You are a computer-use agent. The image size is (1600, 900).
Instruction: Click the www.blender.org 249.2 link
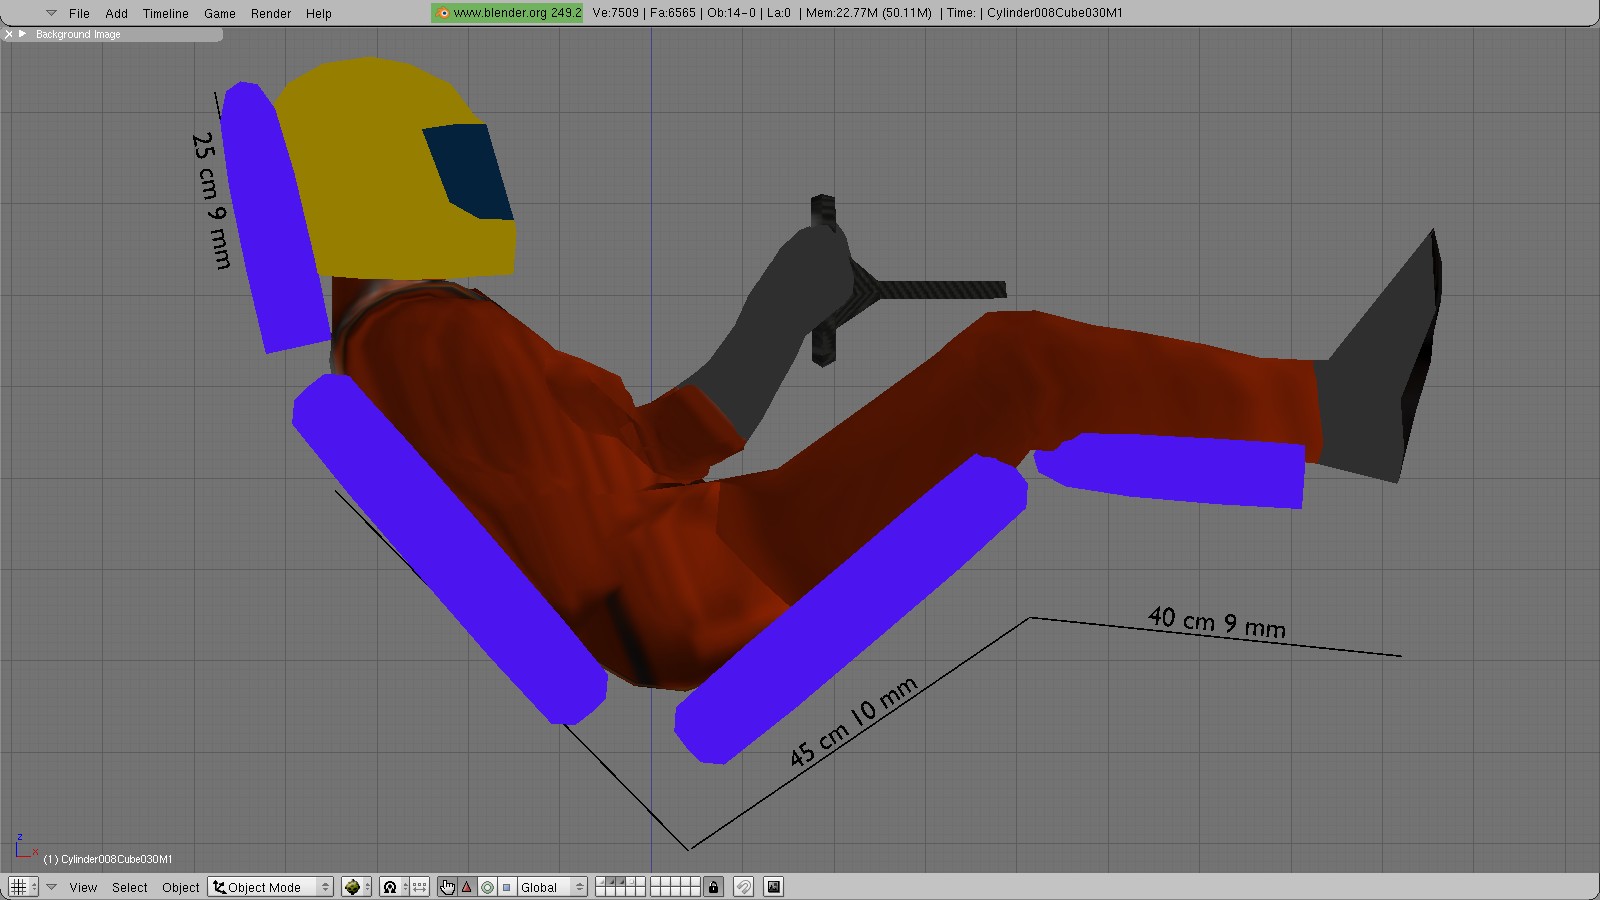point(508,13)
